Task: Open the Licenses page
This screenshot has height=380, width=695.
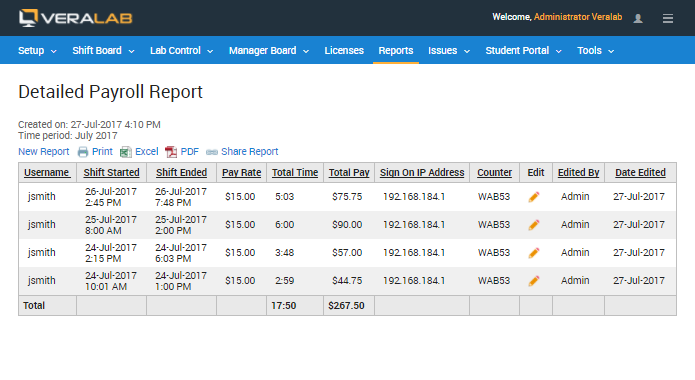Action: coord(344,51)
